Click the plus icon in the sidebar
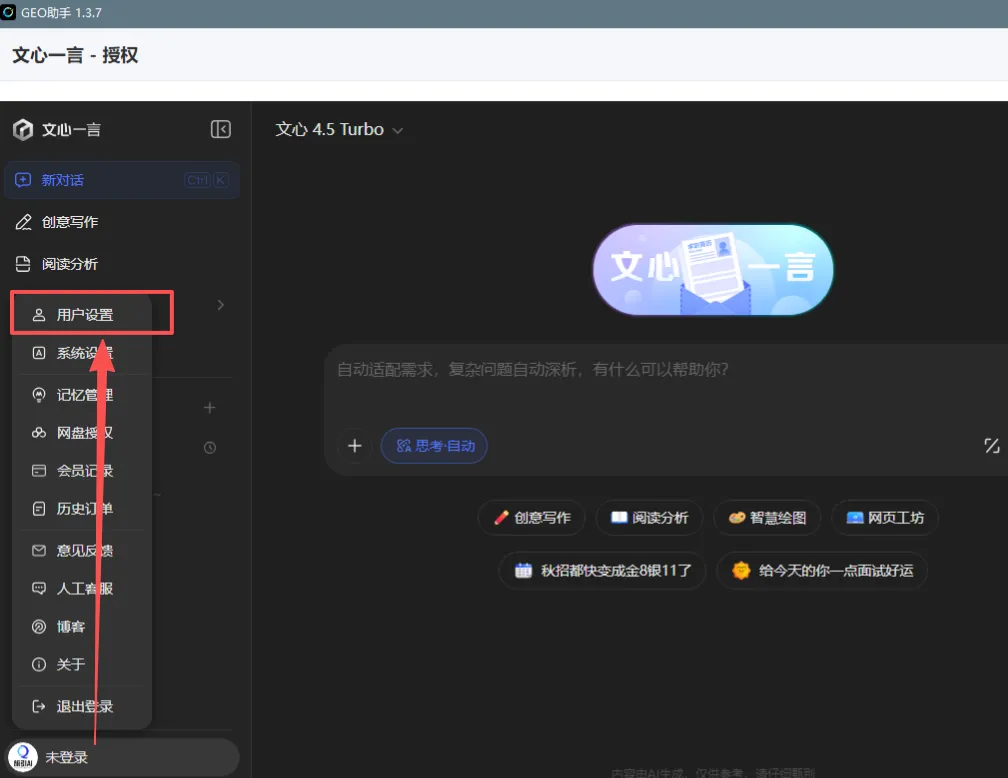This screenshot has width=1008, height=778. click(210, 408)
